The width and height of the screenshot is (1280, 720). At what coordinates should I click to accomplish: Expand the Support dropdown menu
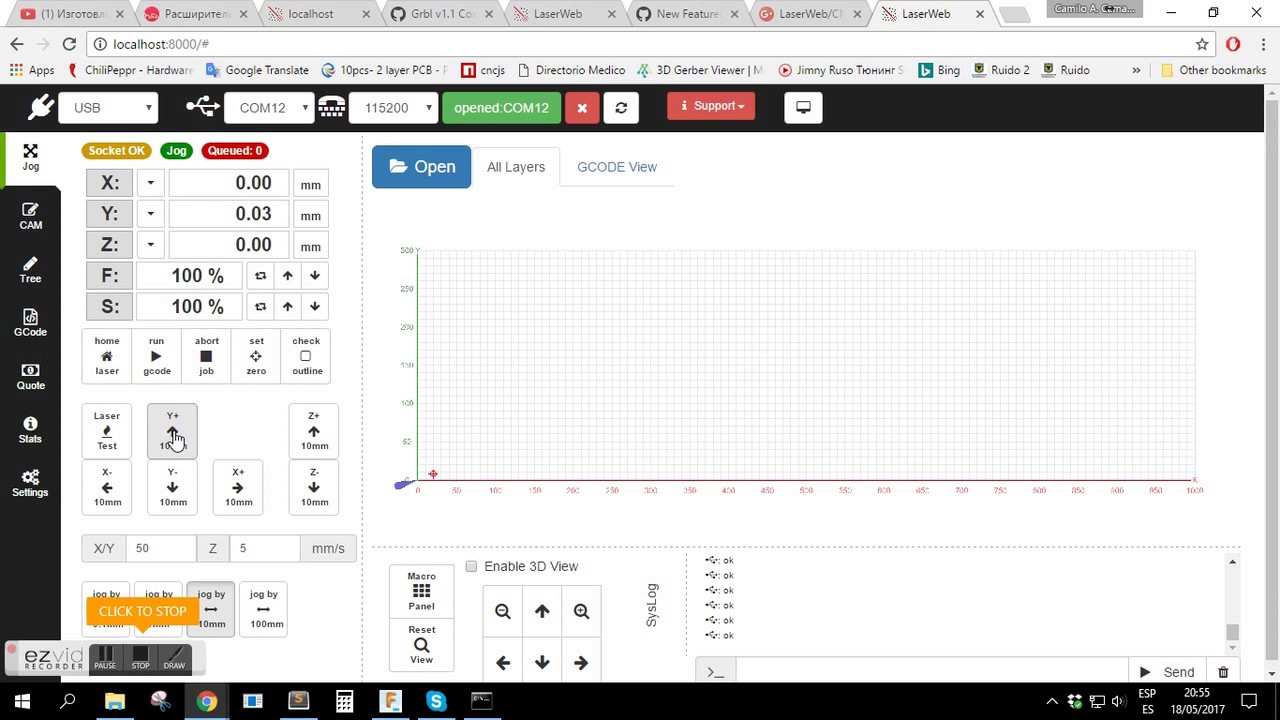tap(711, 106)
